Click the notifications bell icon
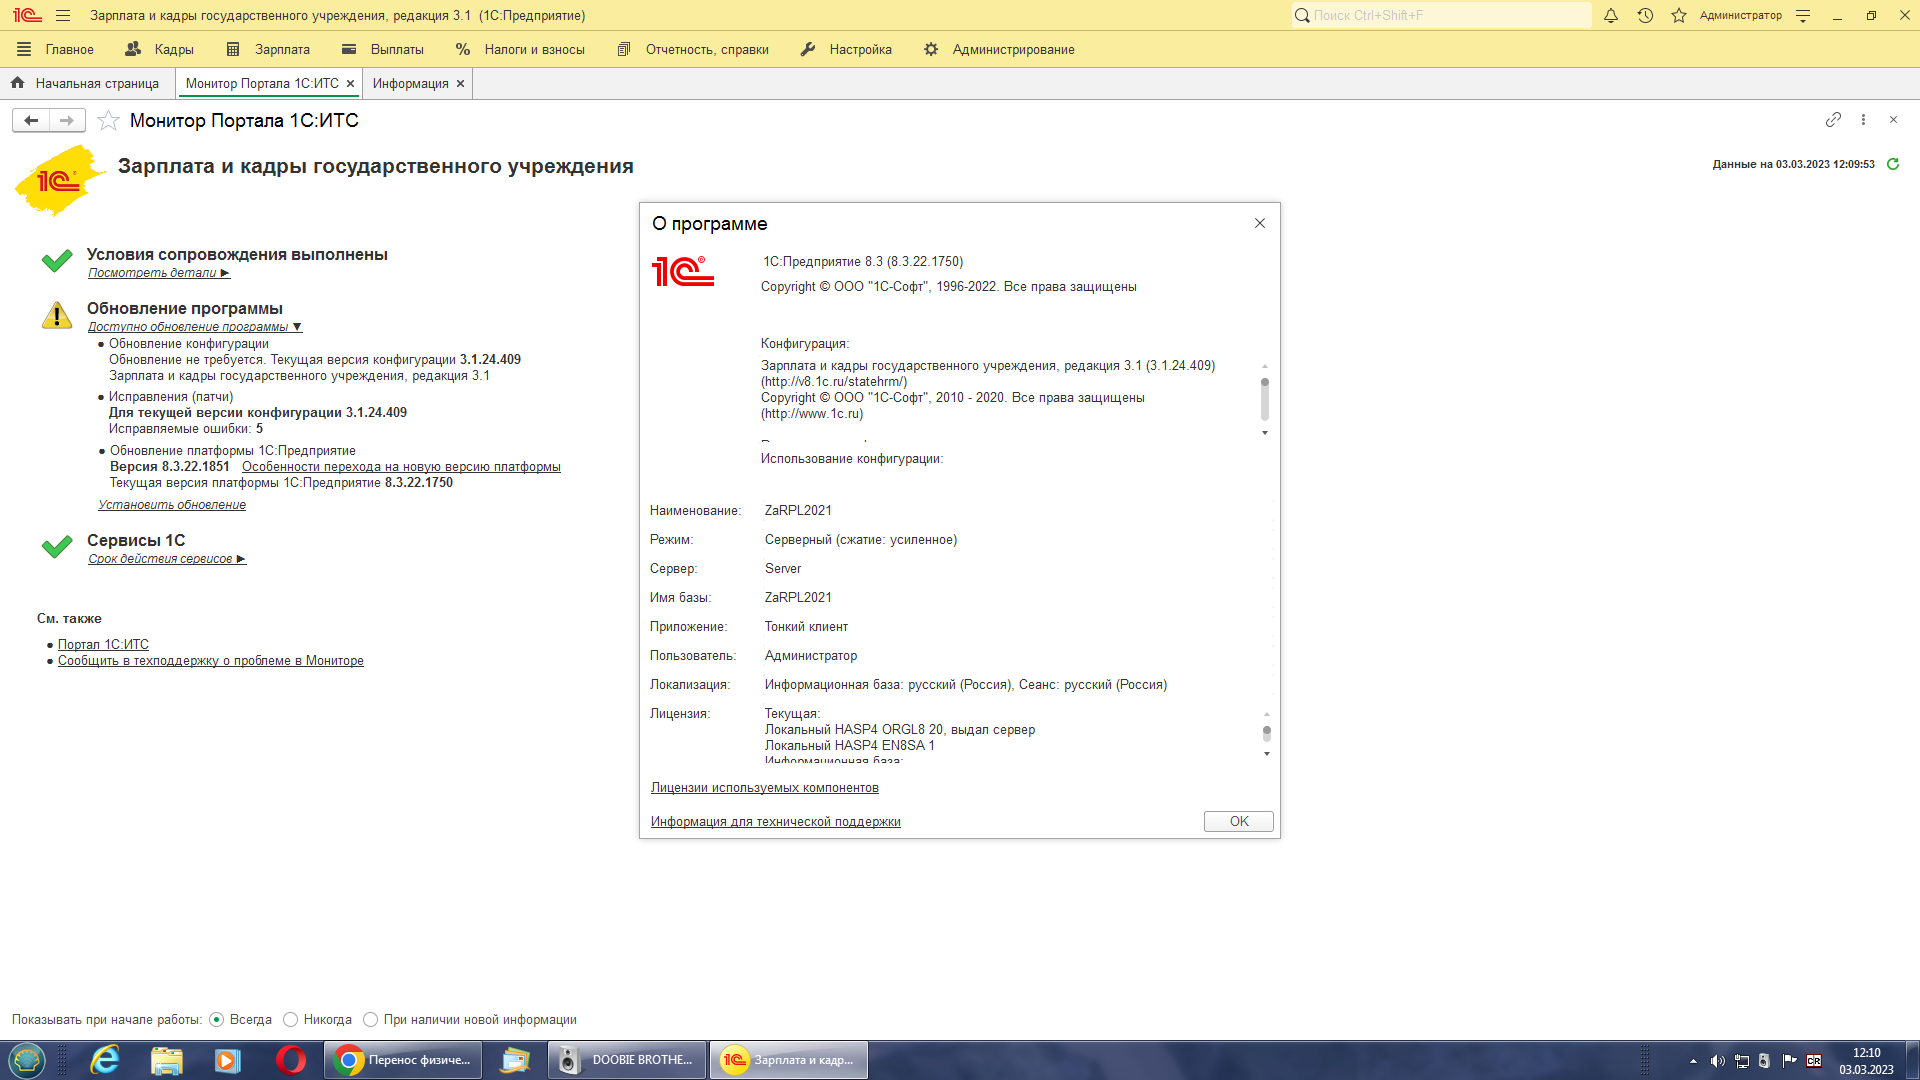The width and height of the screenshot is (1920, 1080). pos(1611,15)
